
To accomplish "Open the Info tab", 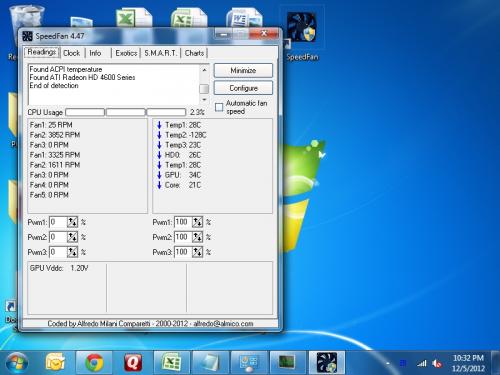I will pos(95,53).
